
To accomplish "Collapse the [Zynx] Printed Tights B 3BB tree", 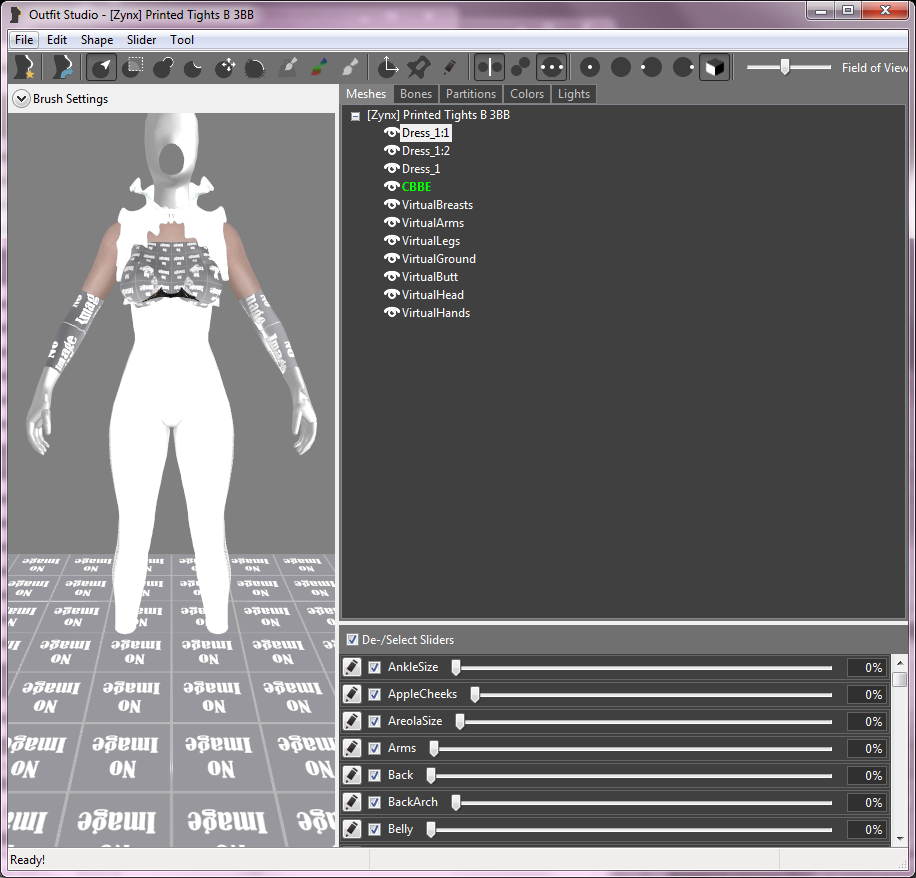I will [355, 116].
